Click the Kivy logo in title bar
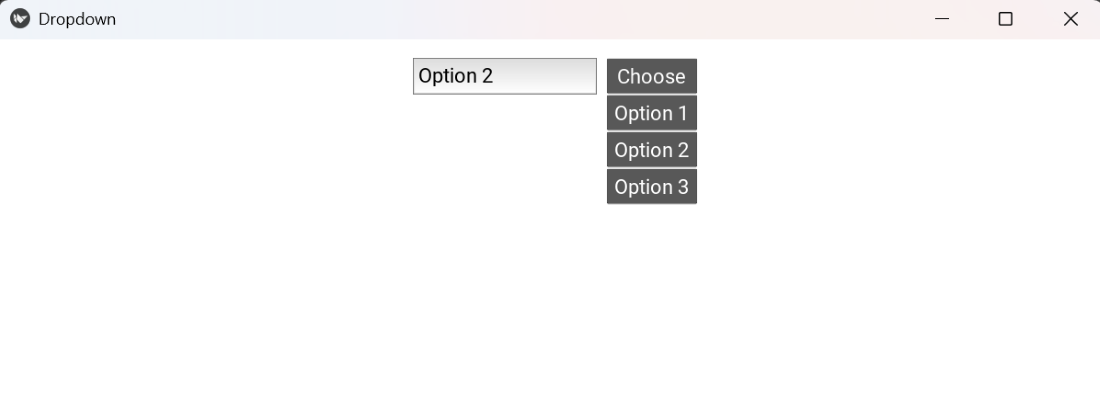This screenshot has height=412, width=1100. [20, 19]
